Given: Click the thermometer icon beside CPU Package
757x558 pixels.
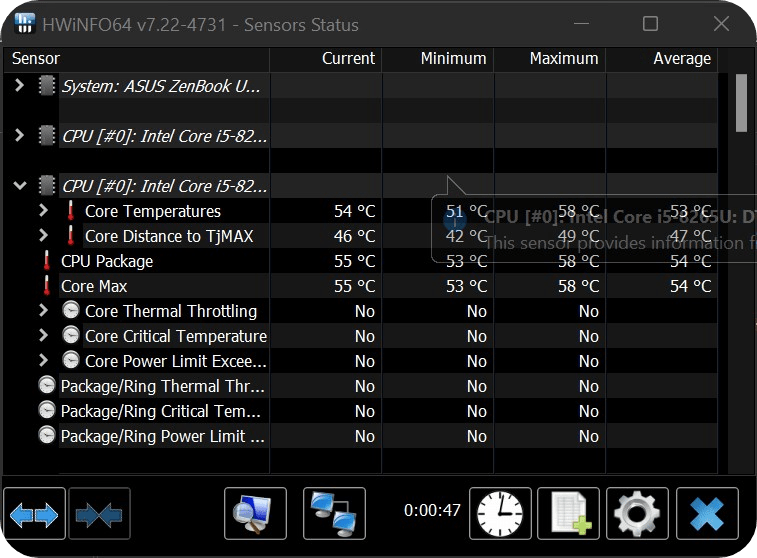Looking at the screenshot, I should (x=46, y=261).
